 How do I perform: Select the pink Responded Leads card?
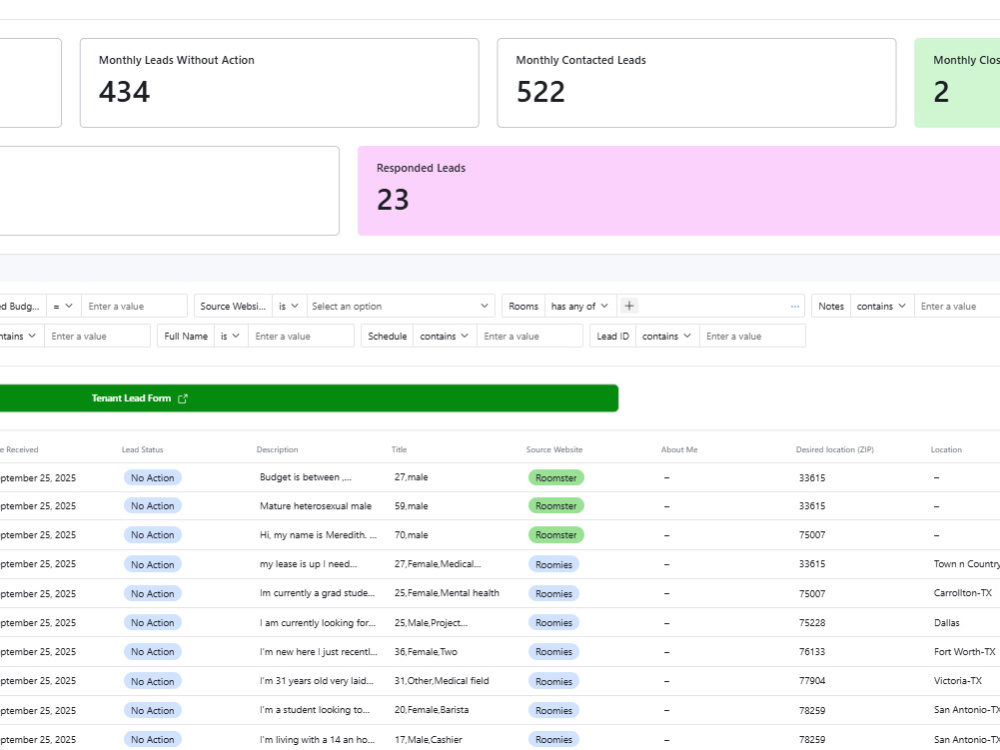(679, 191)
